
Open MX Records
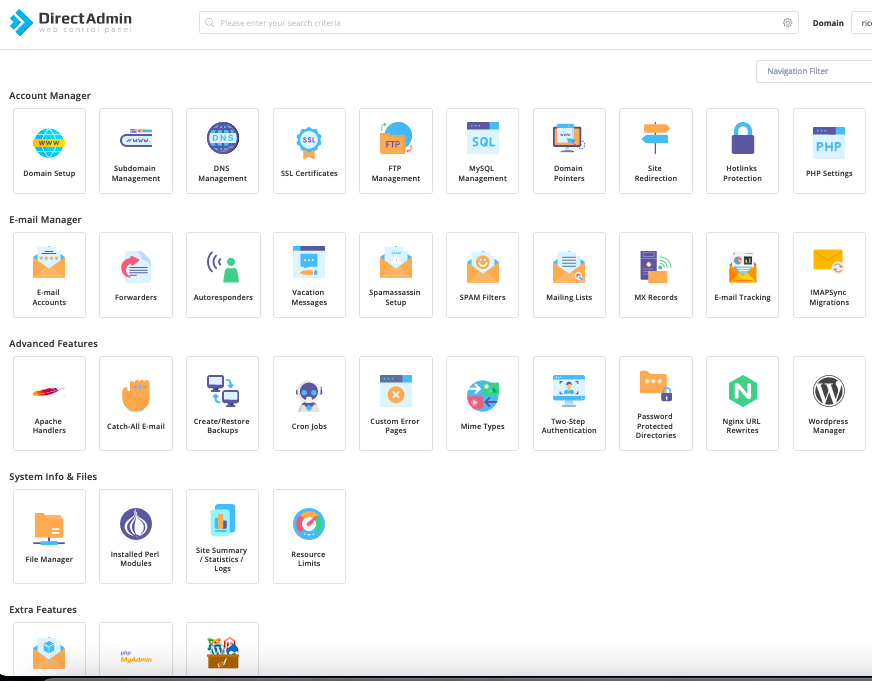point(656,275)
